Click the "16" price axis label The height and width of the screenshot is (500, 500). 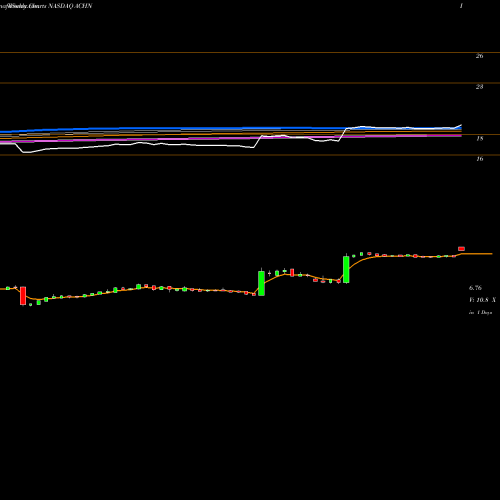480,159
